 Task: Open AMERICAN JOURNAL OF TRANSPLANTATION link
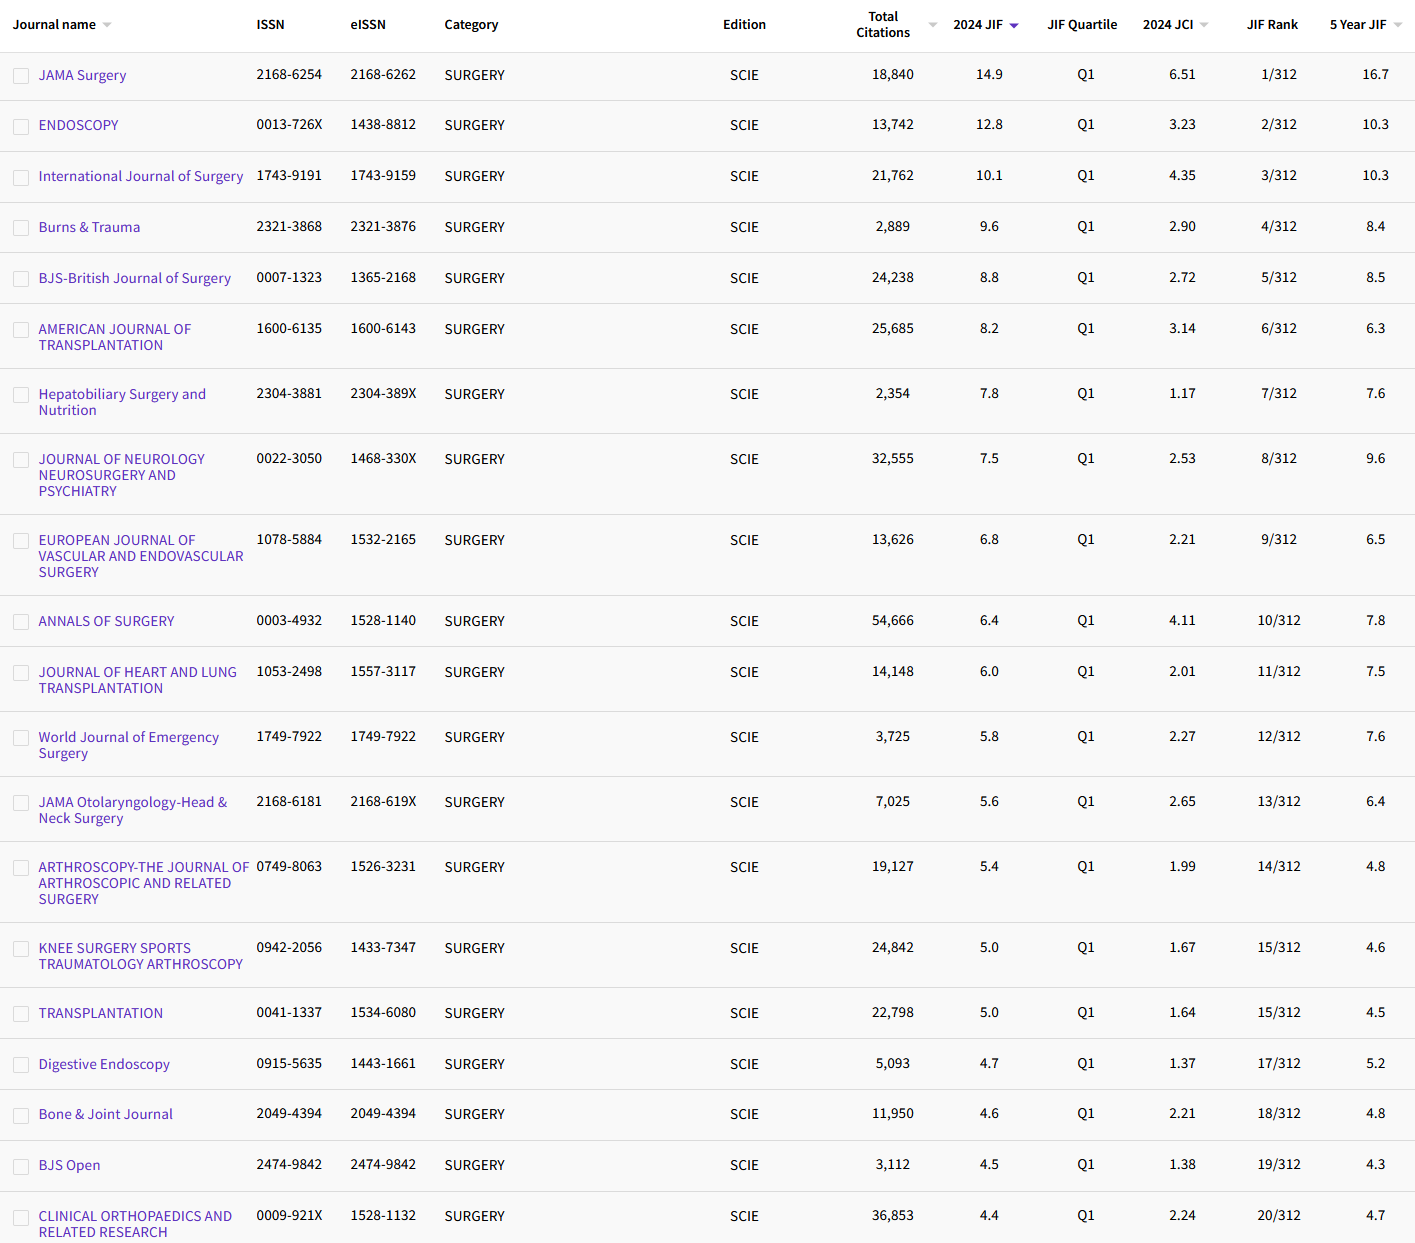115,337
